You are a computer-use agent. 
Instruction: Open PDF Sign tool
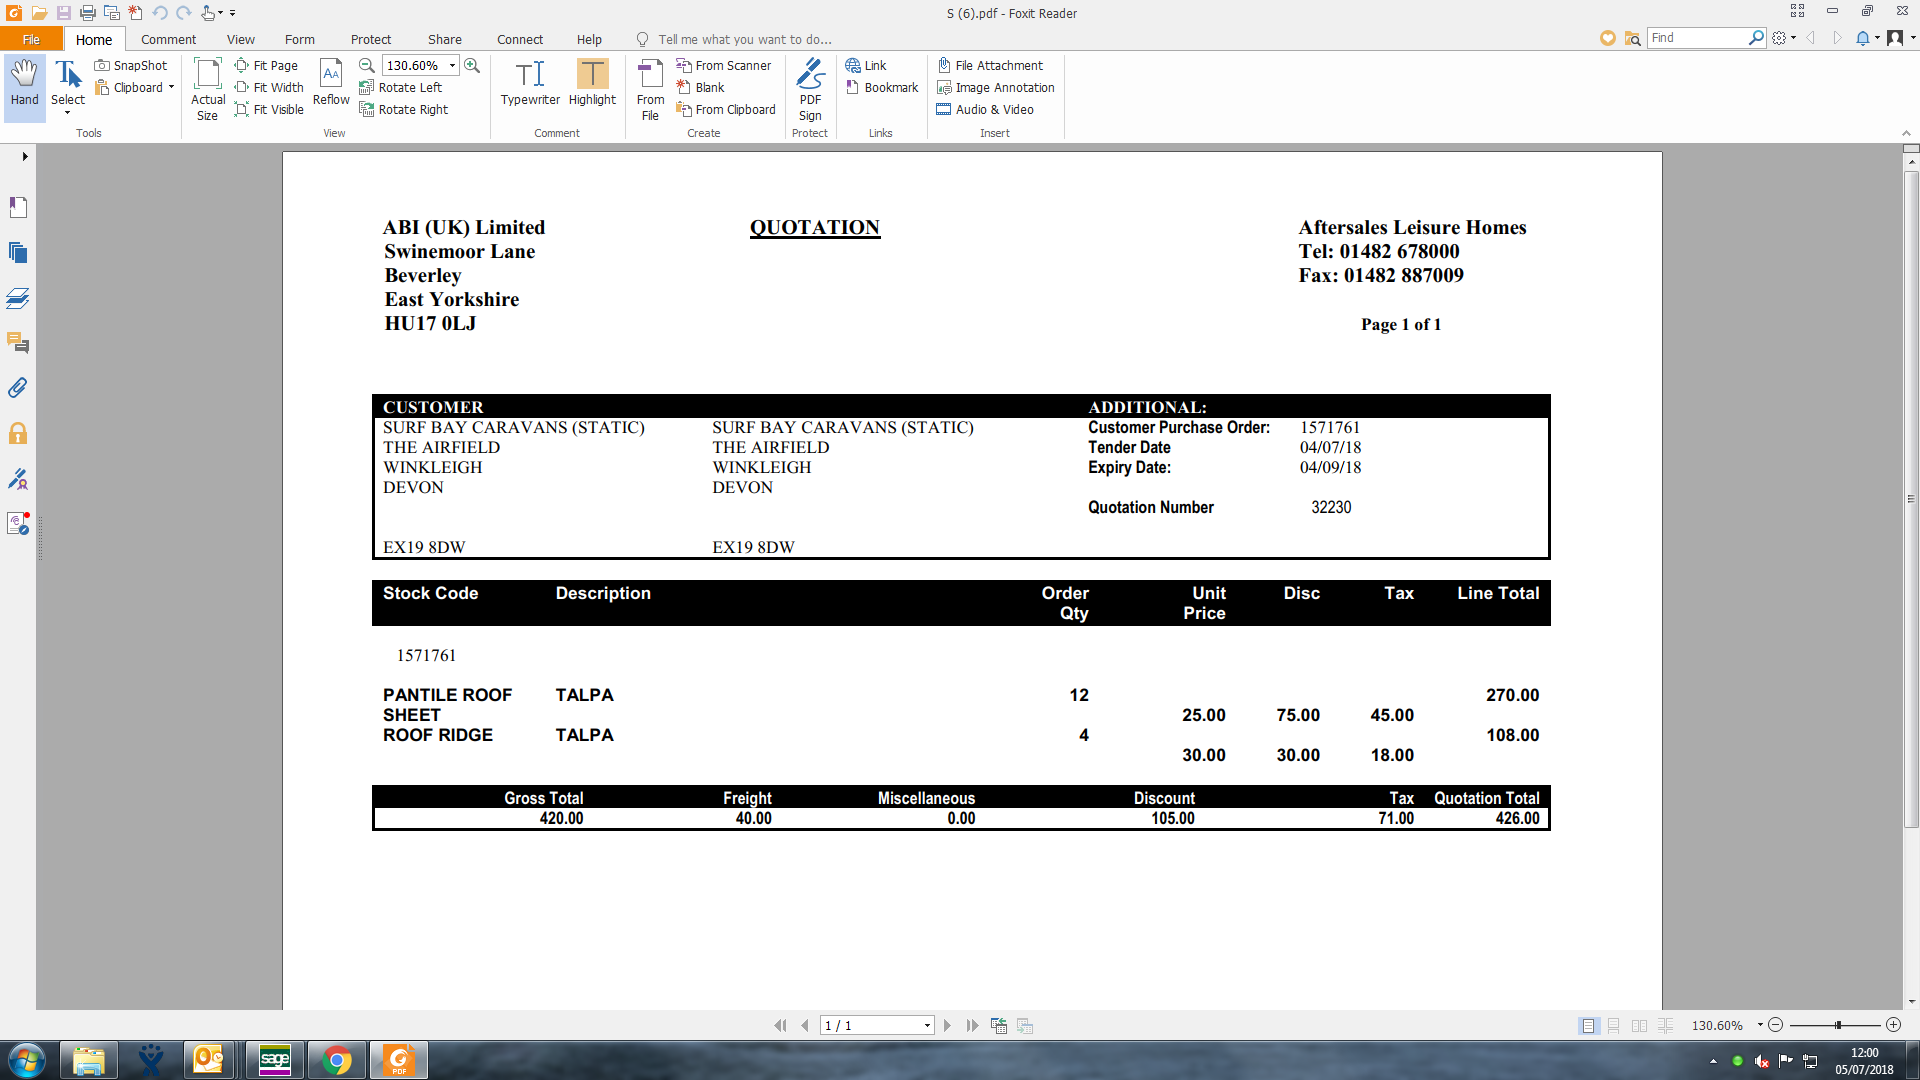[810, 88]
